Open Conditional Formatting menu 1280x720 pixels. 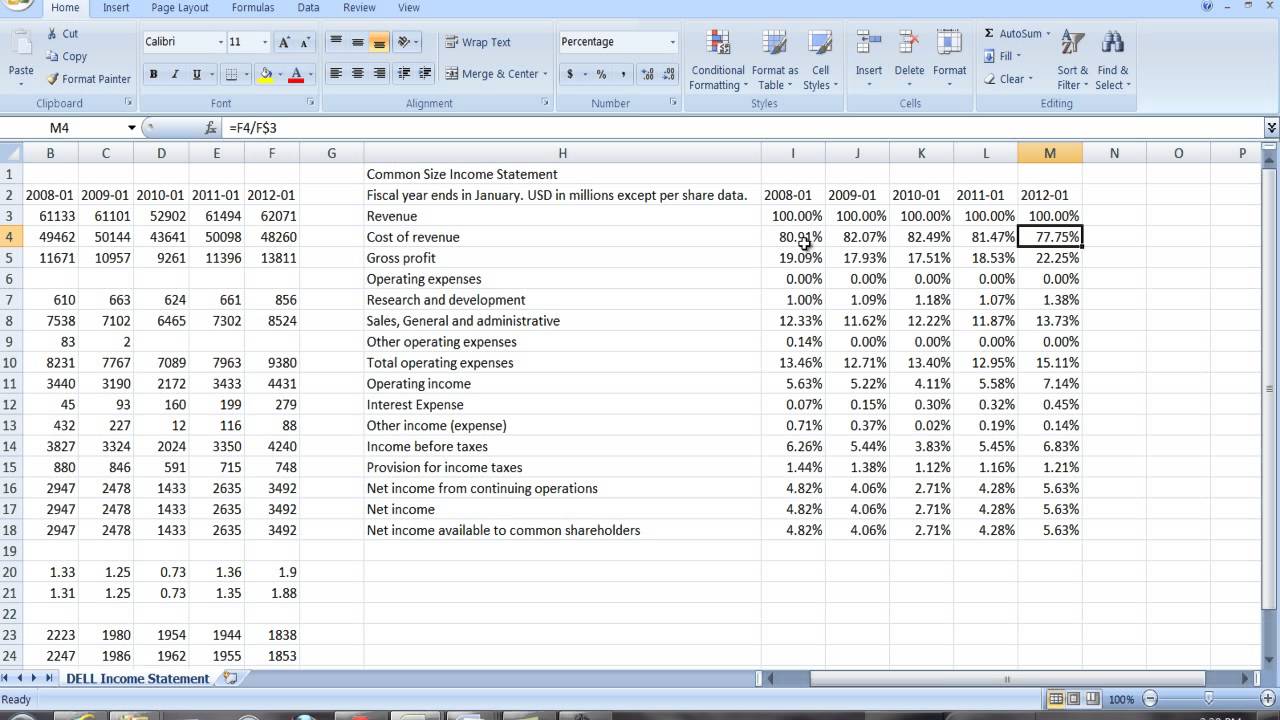717,60
